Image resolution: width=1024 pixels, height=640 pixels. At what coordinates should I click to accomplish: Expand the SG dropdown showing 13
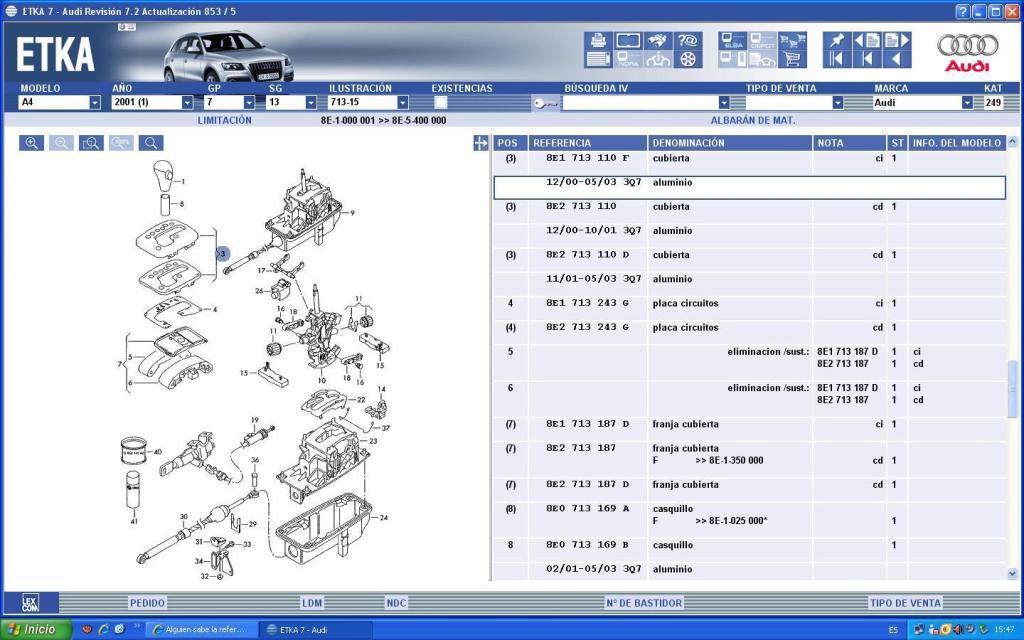pyautogui.click(x=311, y=103)
